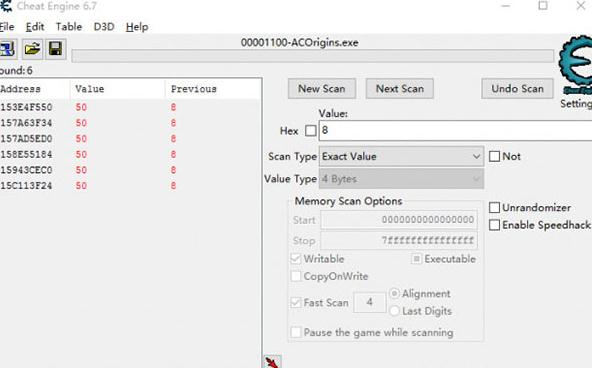Click the Previous column header

[213, 89]
